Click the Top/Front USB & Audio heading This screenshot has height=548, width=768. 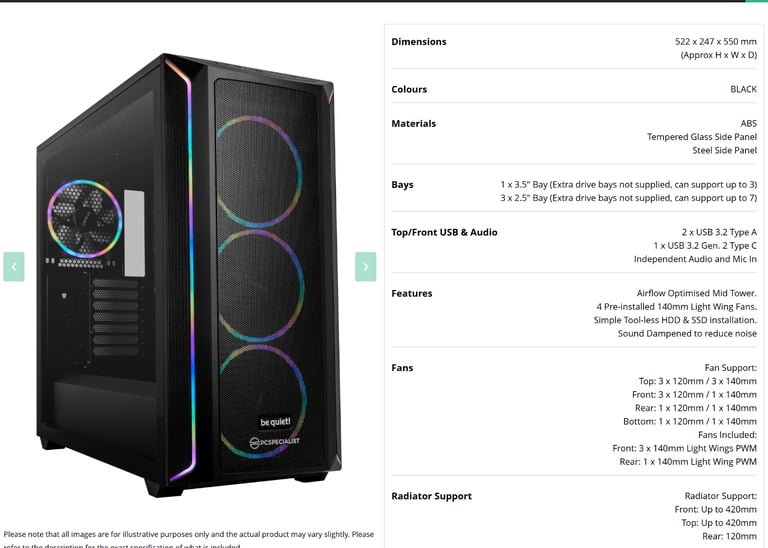[x=444, y=232]
